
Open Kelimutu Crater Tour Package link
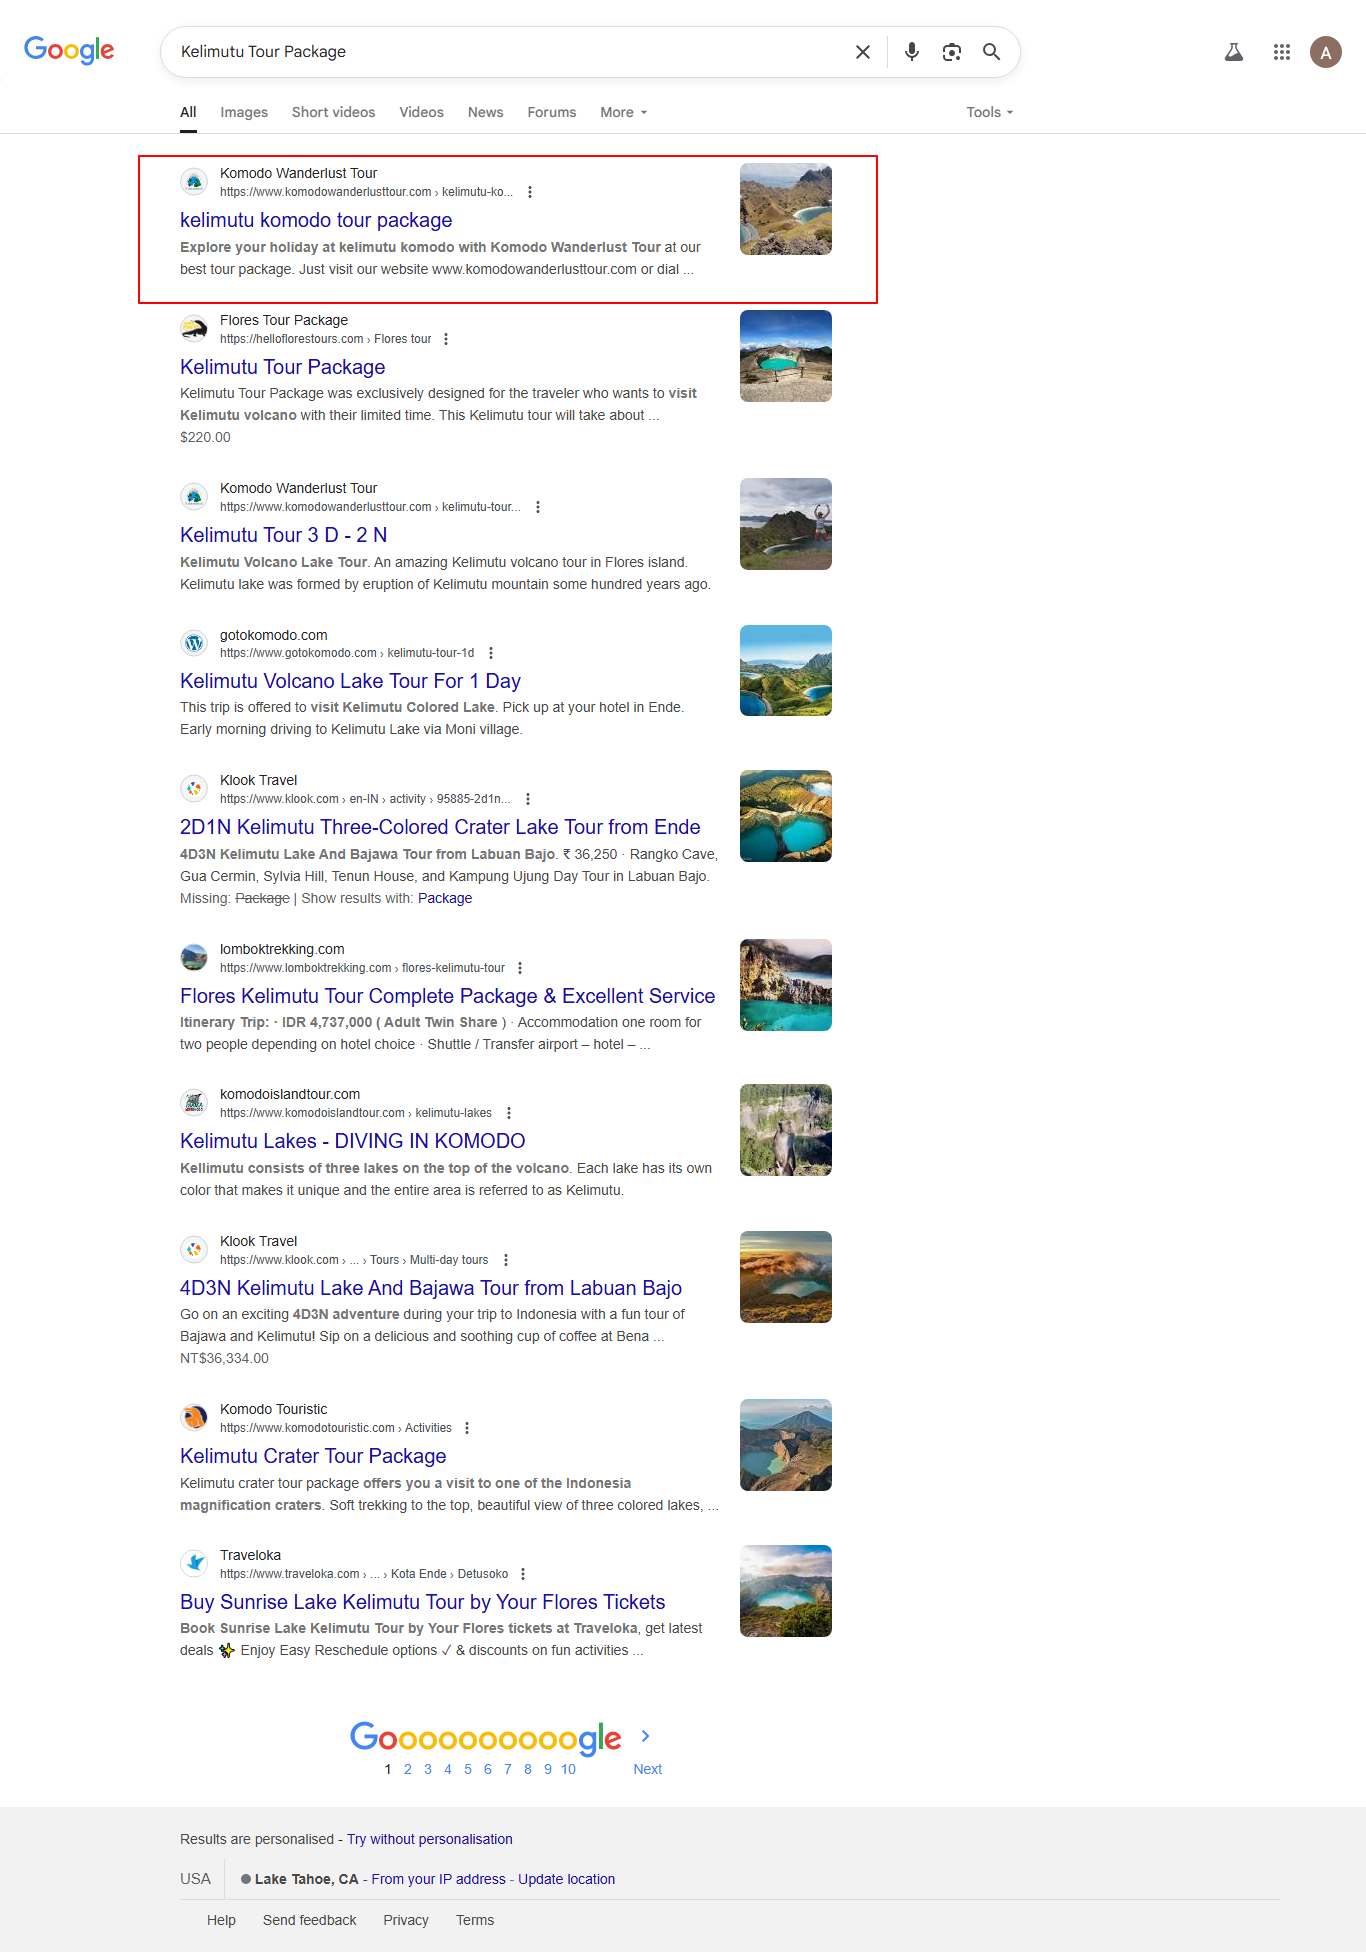tap(313, 1456)
